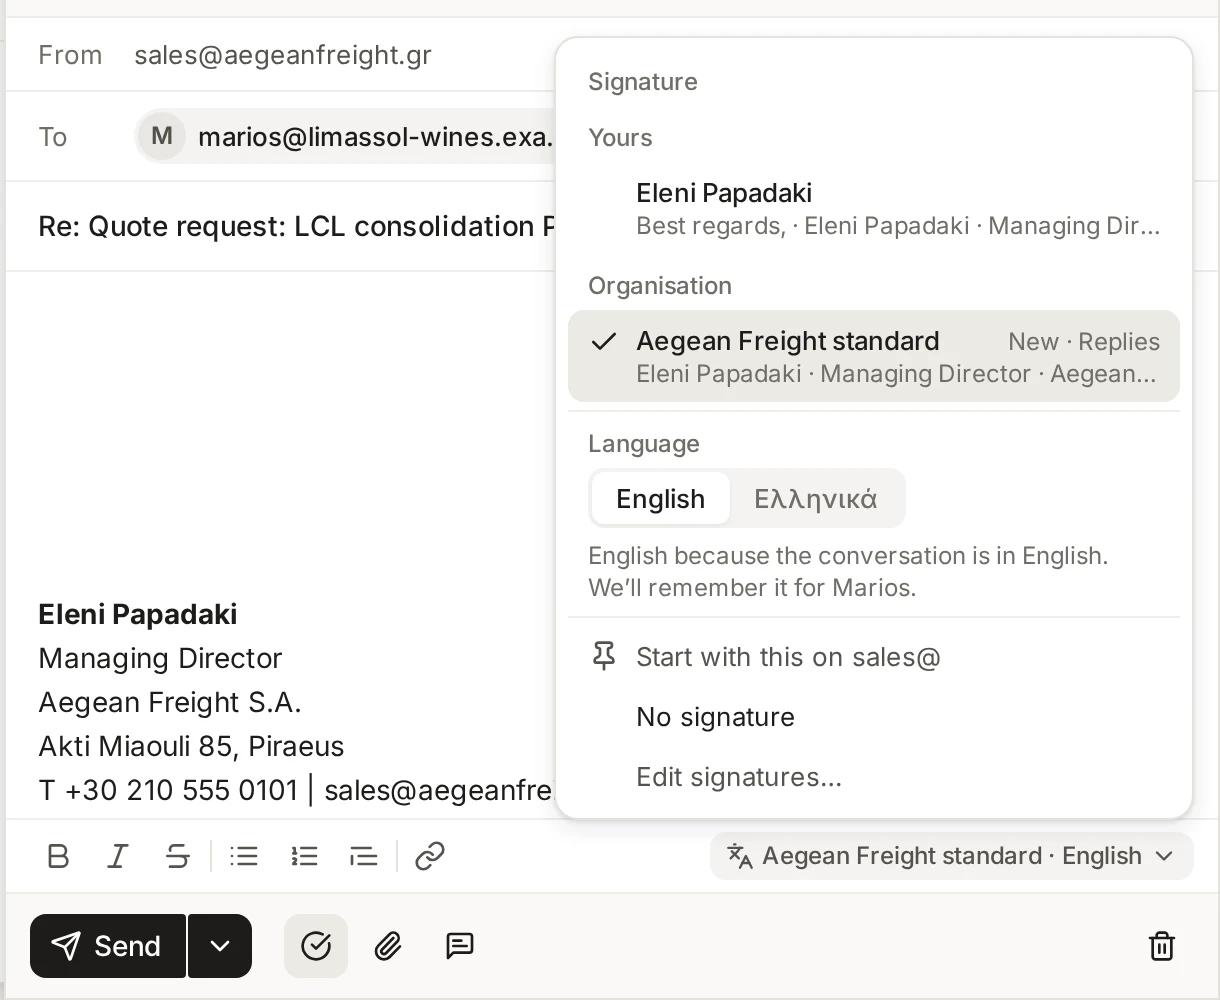Image resolution: width=1220 pixels, height=1000 pixels.
Task: Toggle bold formatting
Action: [x=58, y=856]
